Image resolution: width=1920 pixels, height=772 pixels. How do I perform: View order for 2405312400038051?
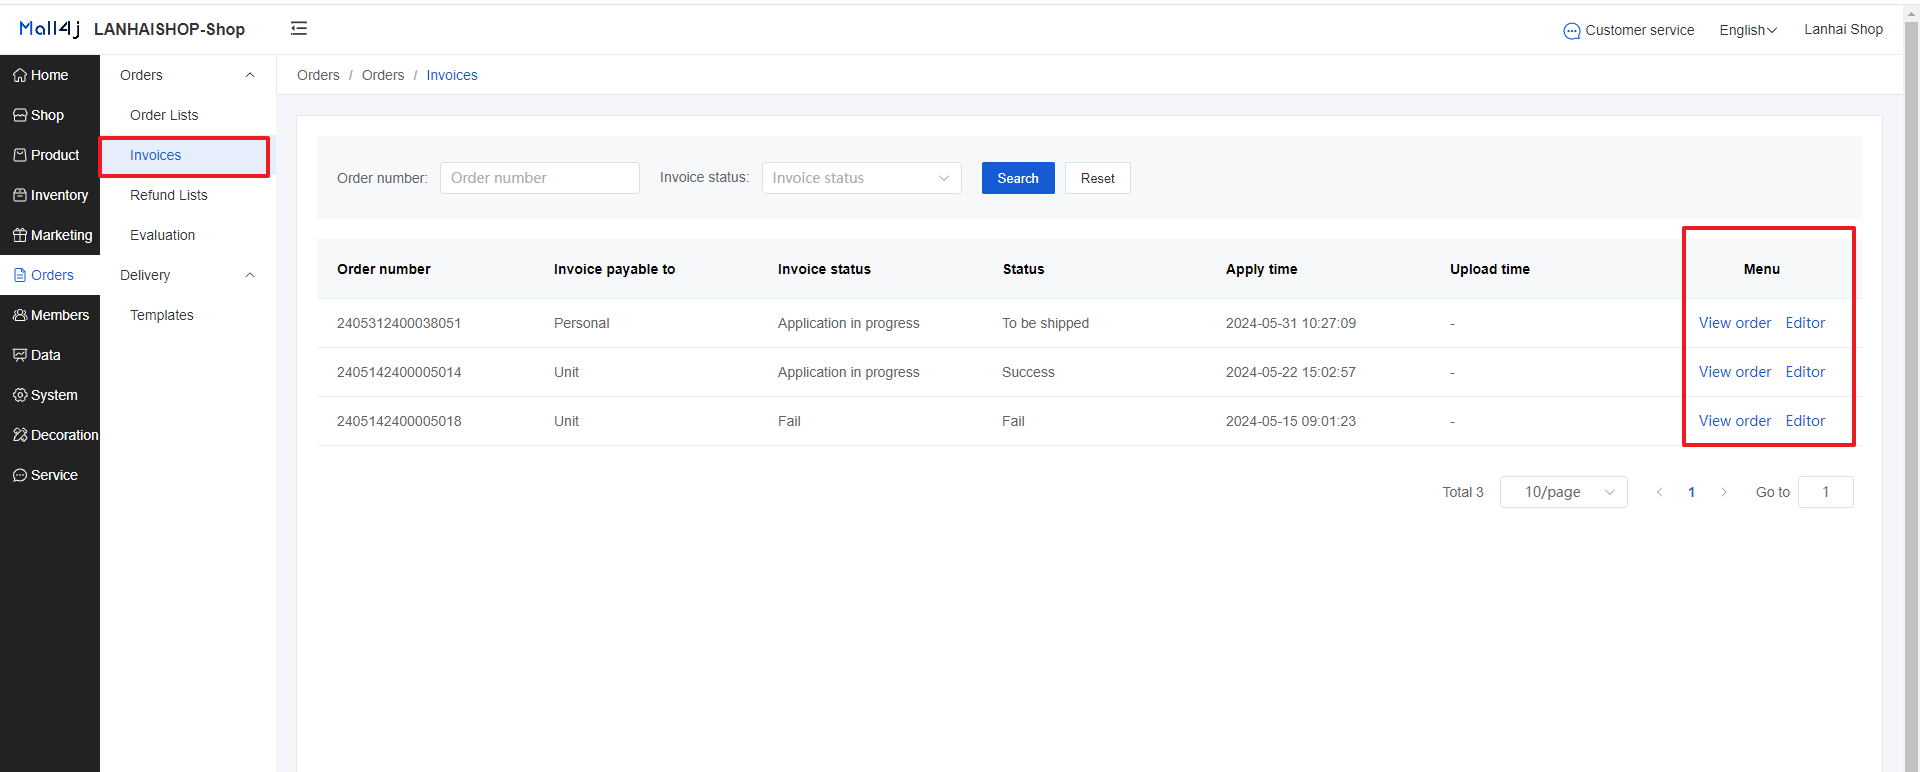click(1735, 323)
